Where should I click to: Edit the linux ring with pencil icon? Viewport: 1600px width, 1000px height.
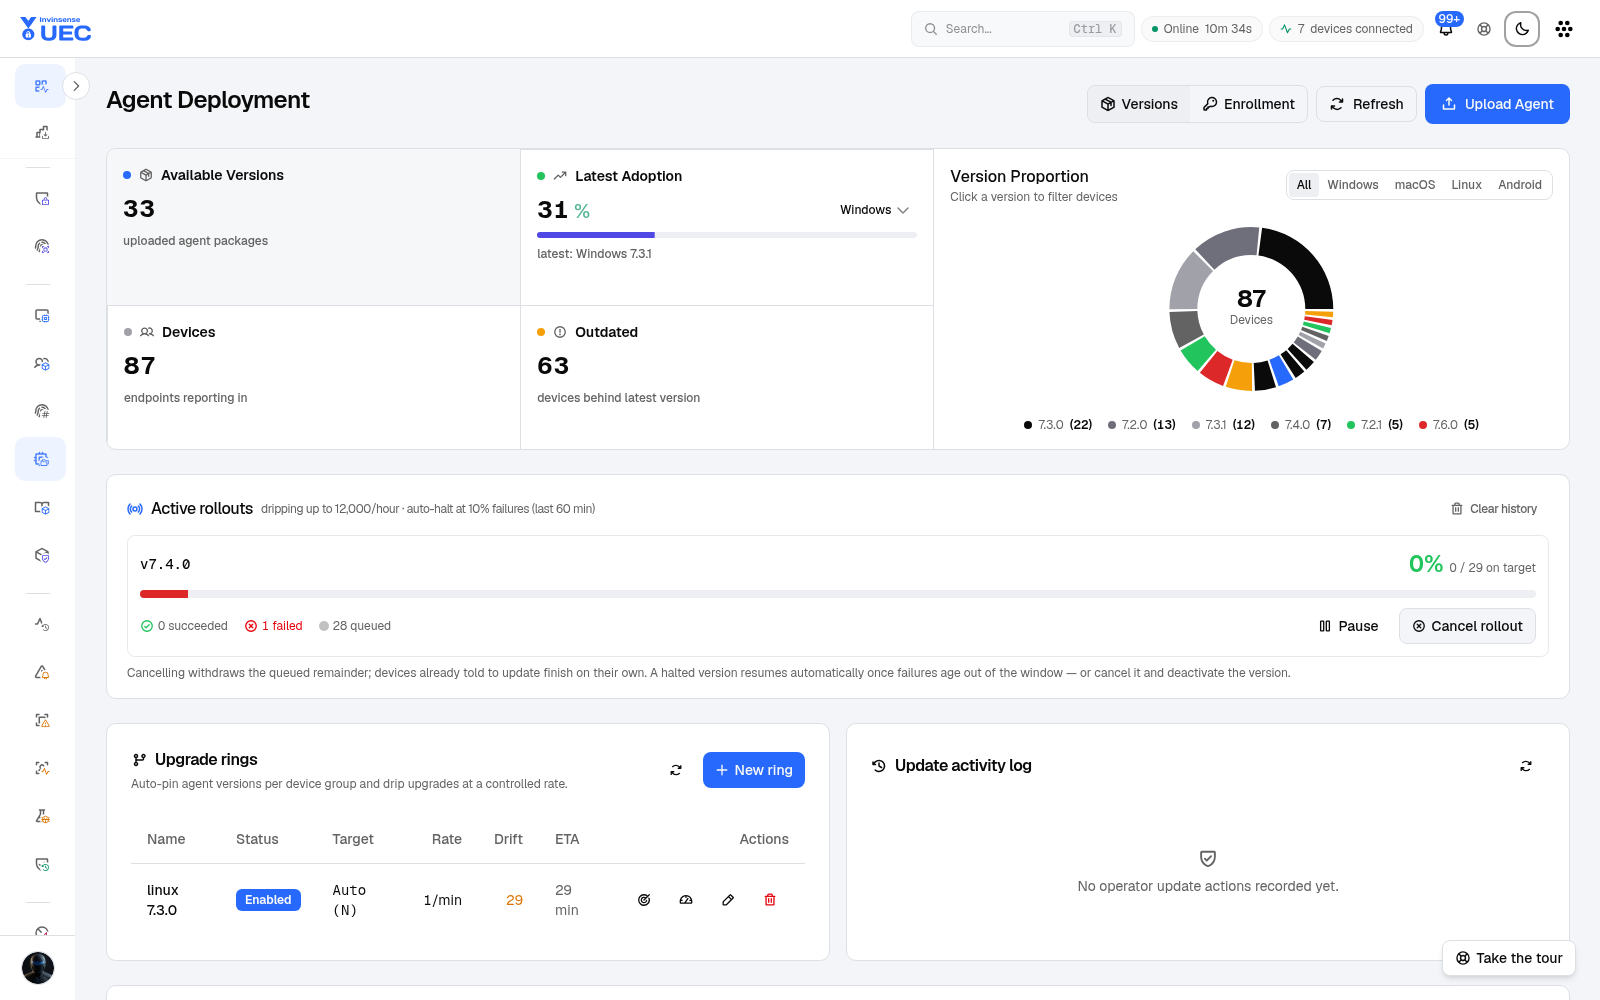pyautogui.click(x=728, y=900)
